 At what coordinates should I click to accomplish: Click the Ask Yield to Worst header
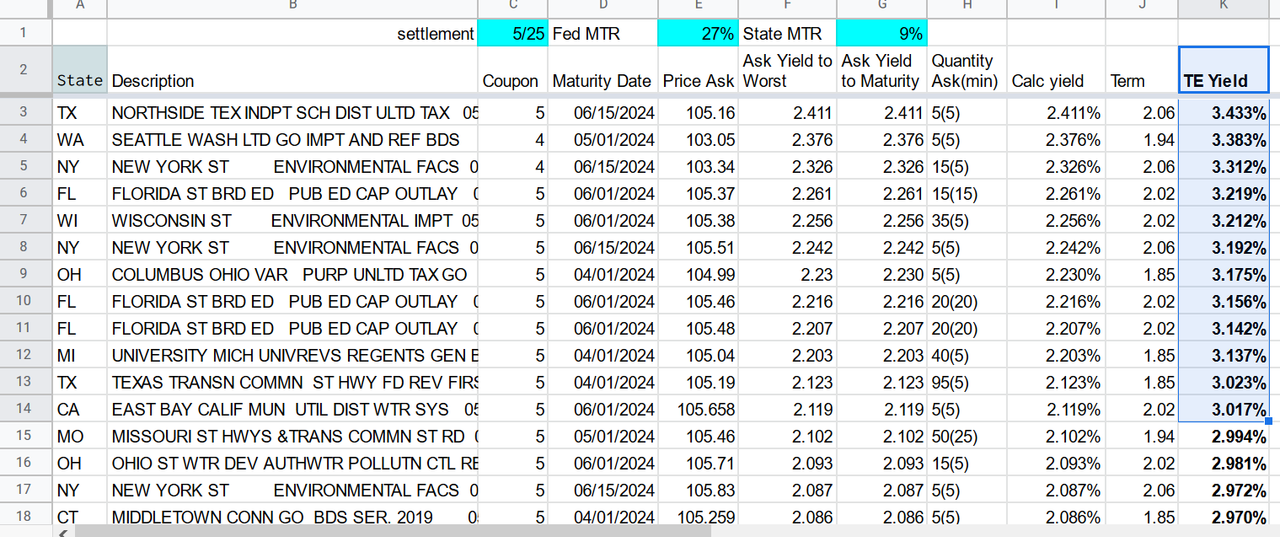787,70
